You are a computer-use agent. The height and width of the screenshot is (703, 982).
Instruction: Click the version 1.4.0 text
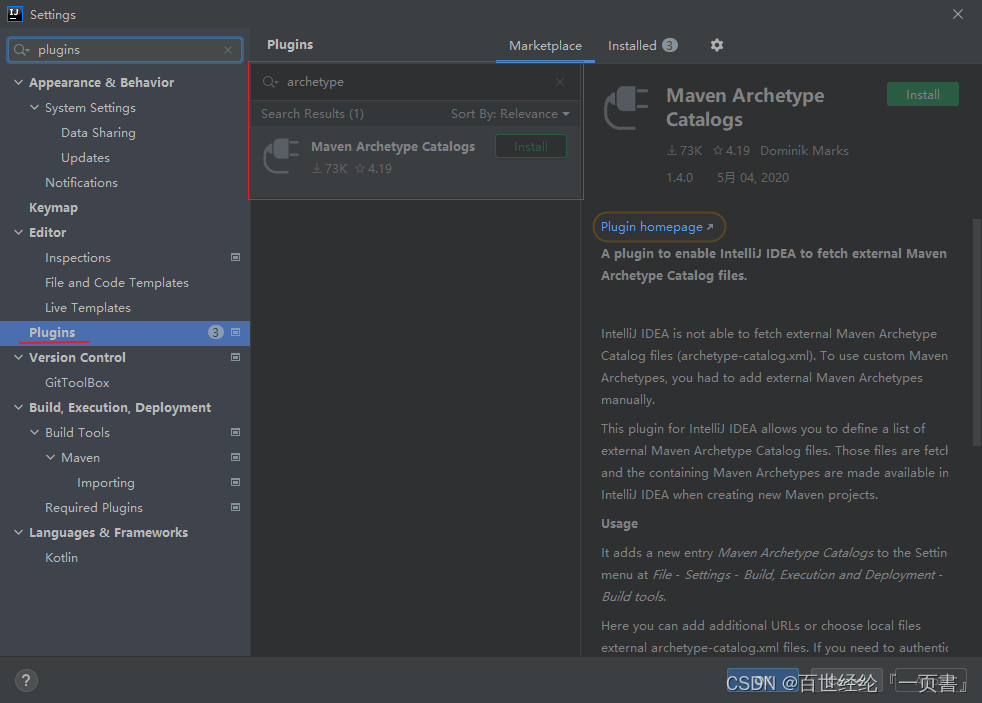pos(680,178)
